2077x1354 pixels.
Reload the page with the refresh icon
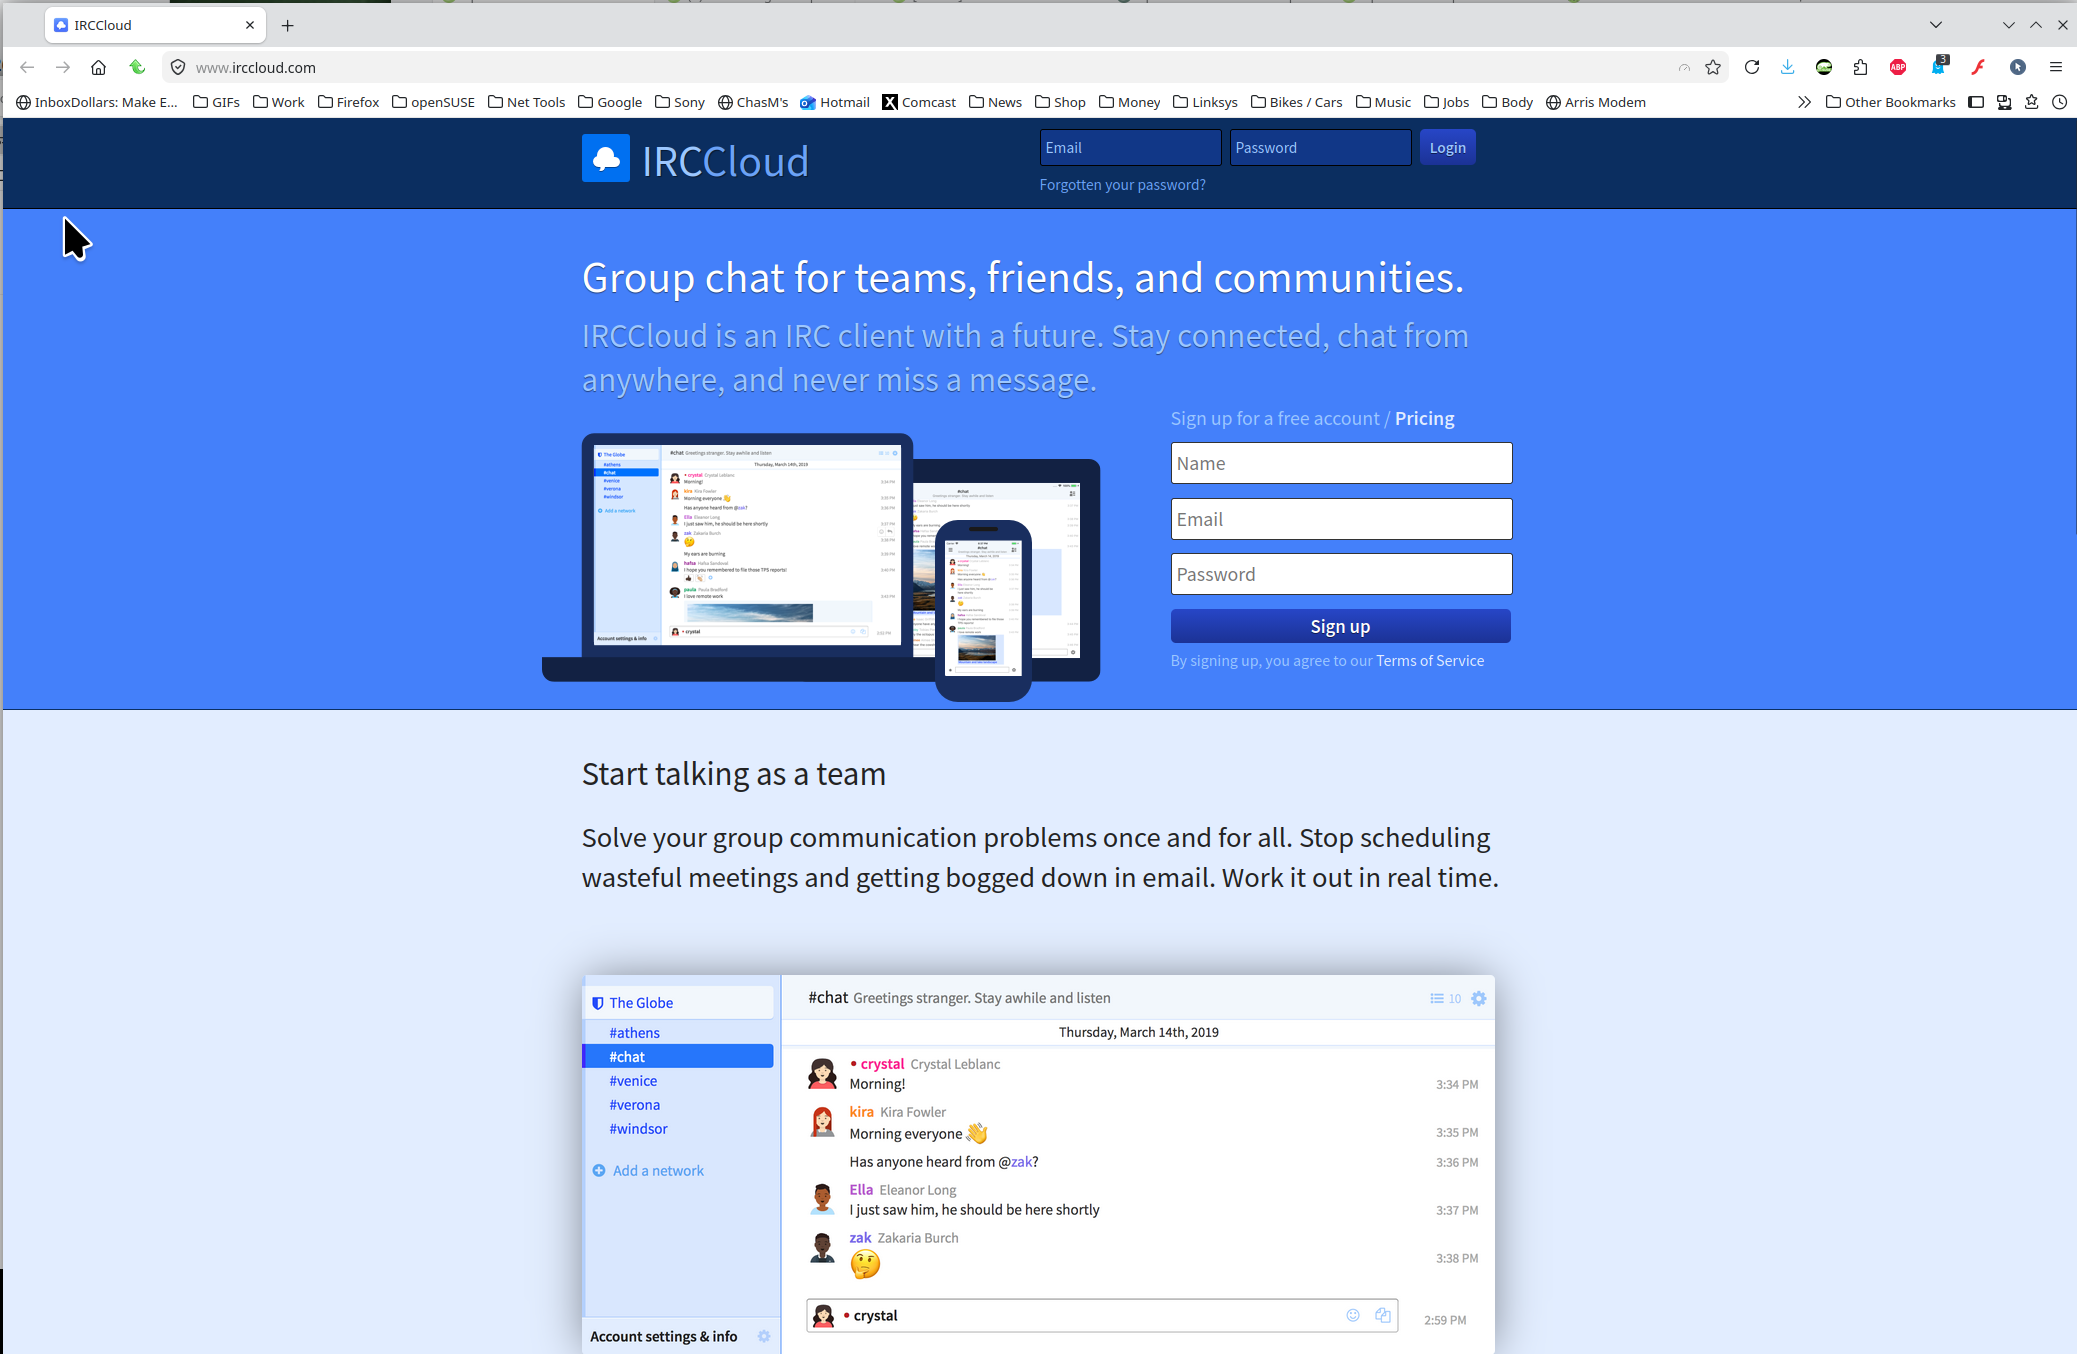(1751, 67)
